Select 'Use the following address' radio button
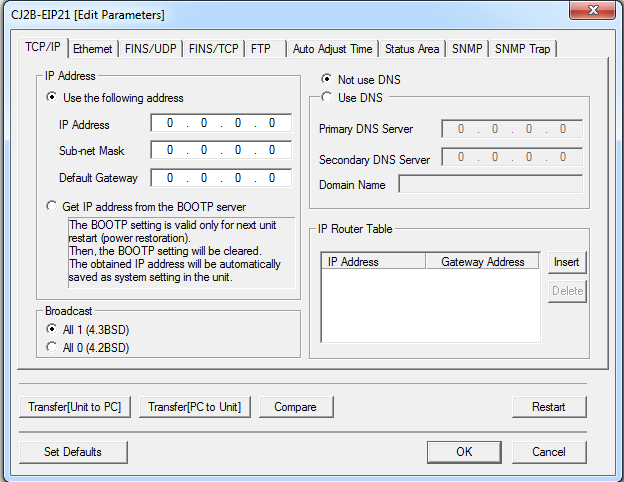This screenshot has width=624, height=482. coord(51,97)
